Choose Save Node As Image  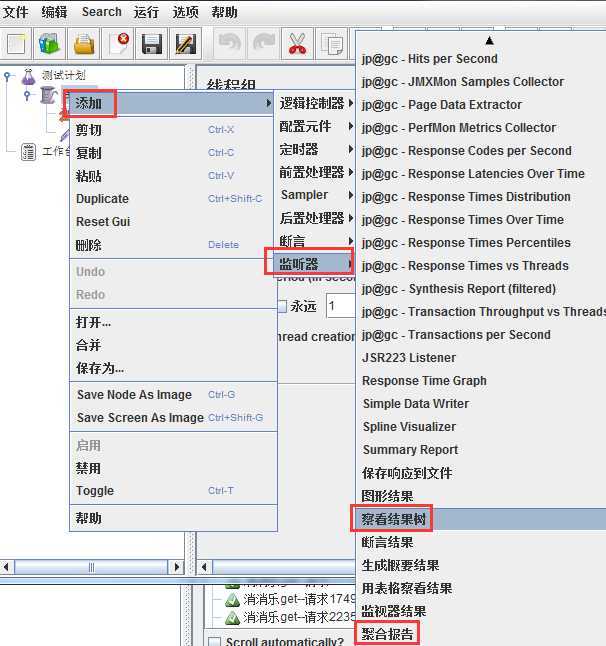coord(173,395)
